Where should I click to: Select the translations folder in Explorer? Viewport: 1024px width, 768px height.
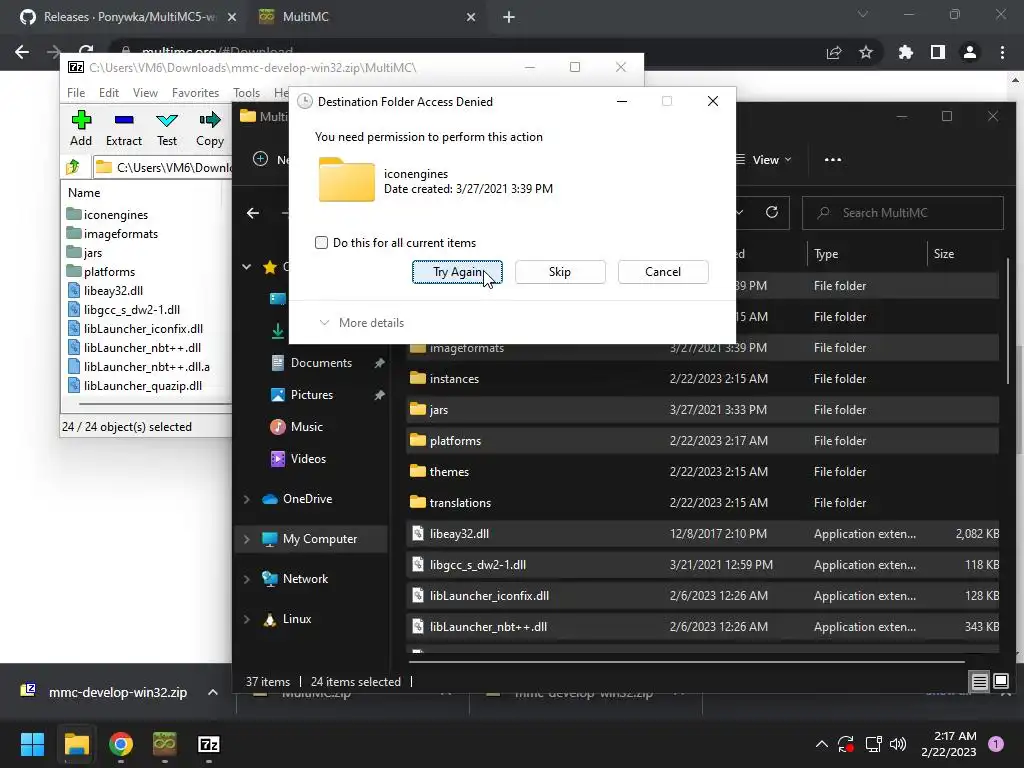click(702, 503)
